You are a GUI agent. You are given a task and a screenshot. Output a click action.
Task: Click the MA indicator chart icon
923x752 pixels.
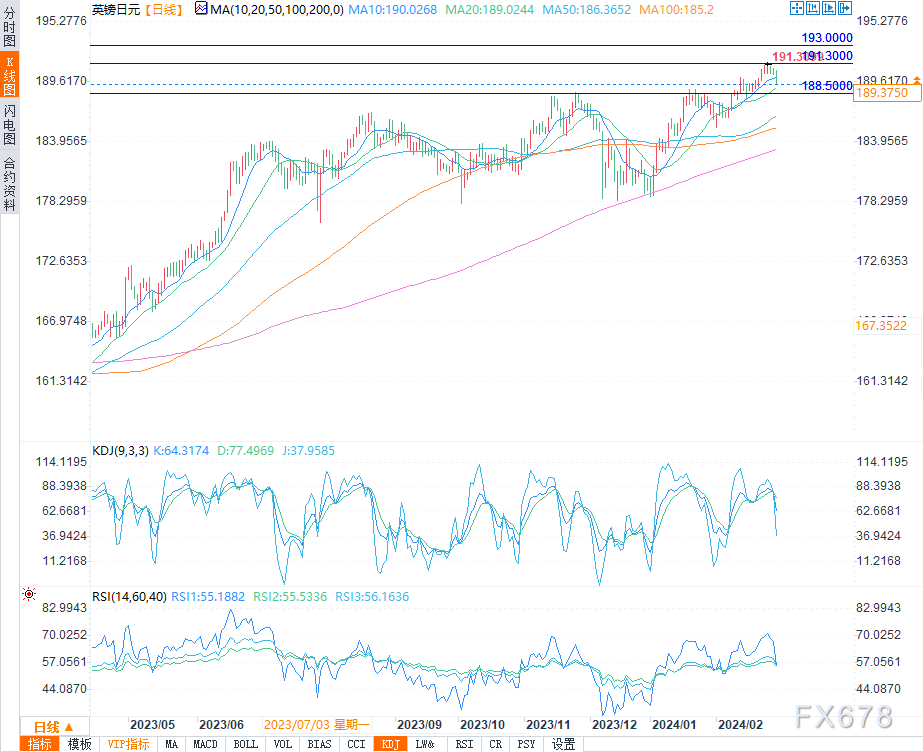tap(201, 9)
